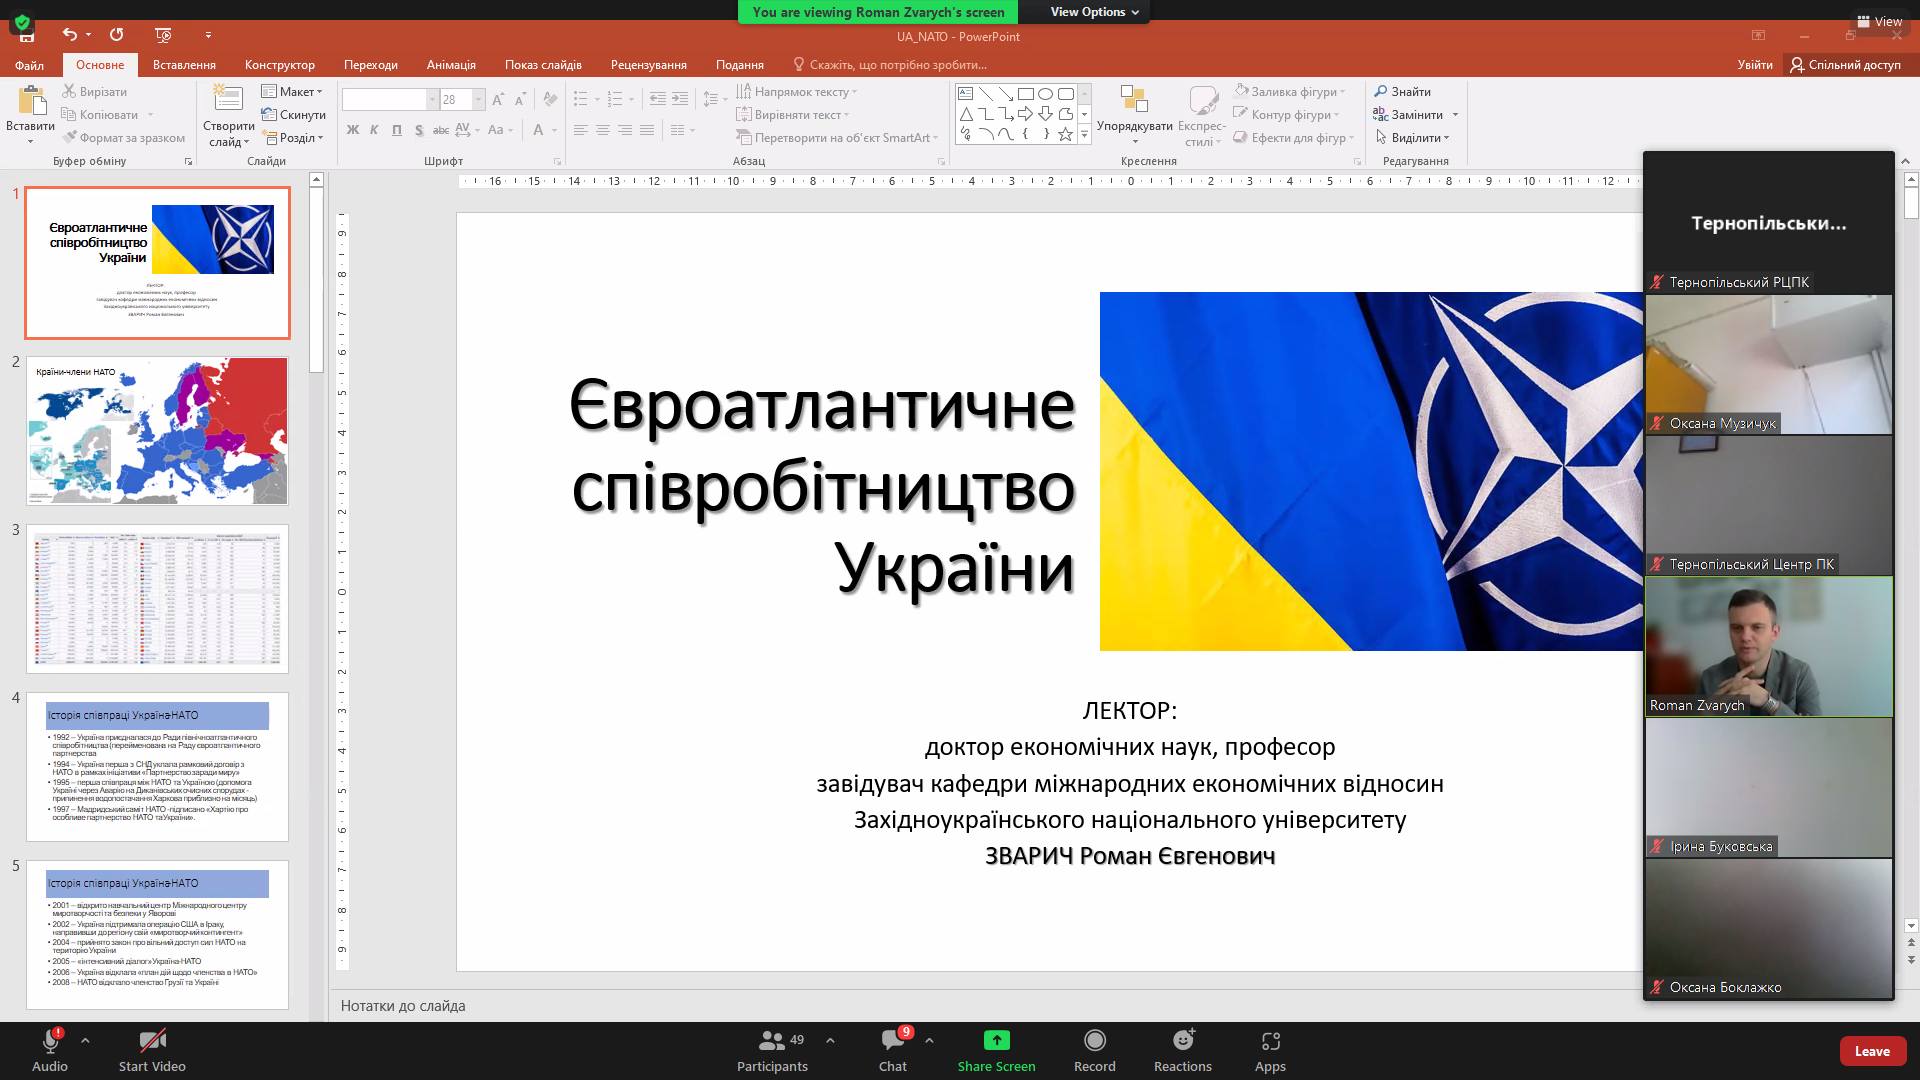The width and height of the screenshot is (1920, 1080).
Task: Open the Макет layout dropdown
Action: tap(292, 91)
